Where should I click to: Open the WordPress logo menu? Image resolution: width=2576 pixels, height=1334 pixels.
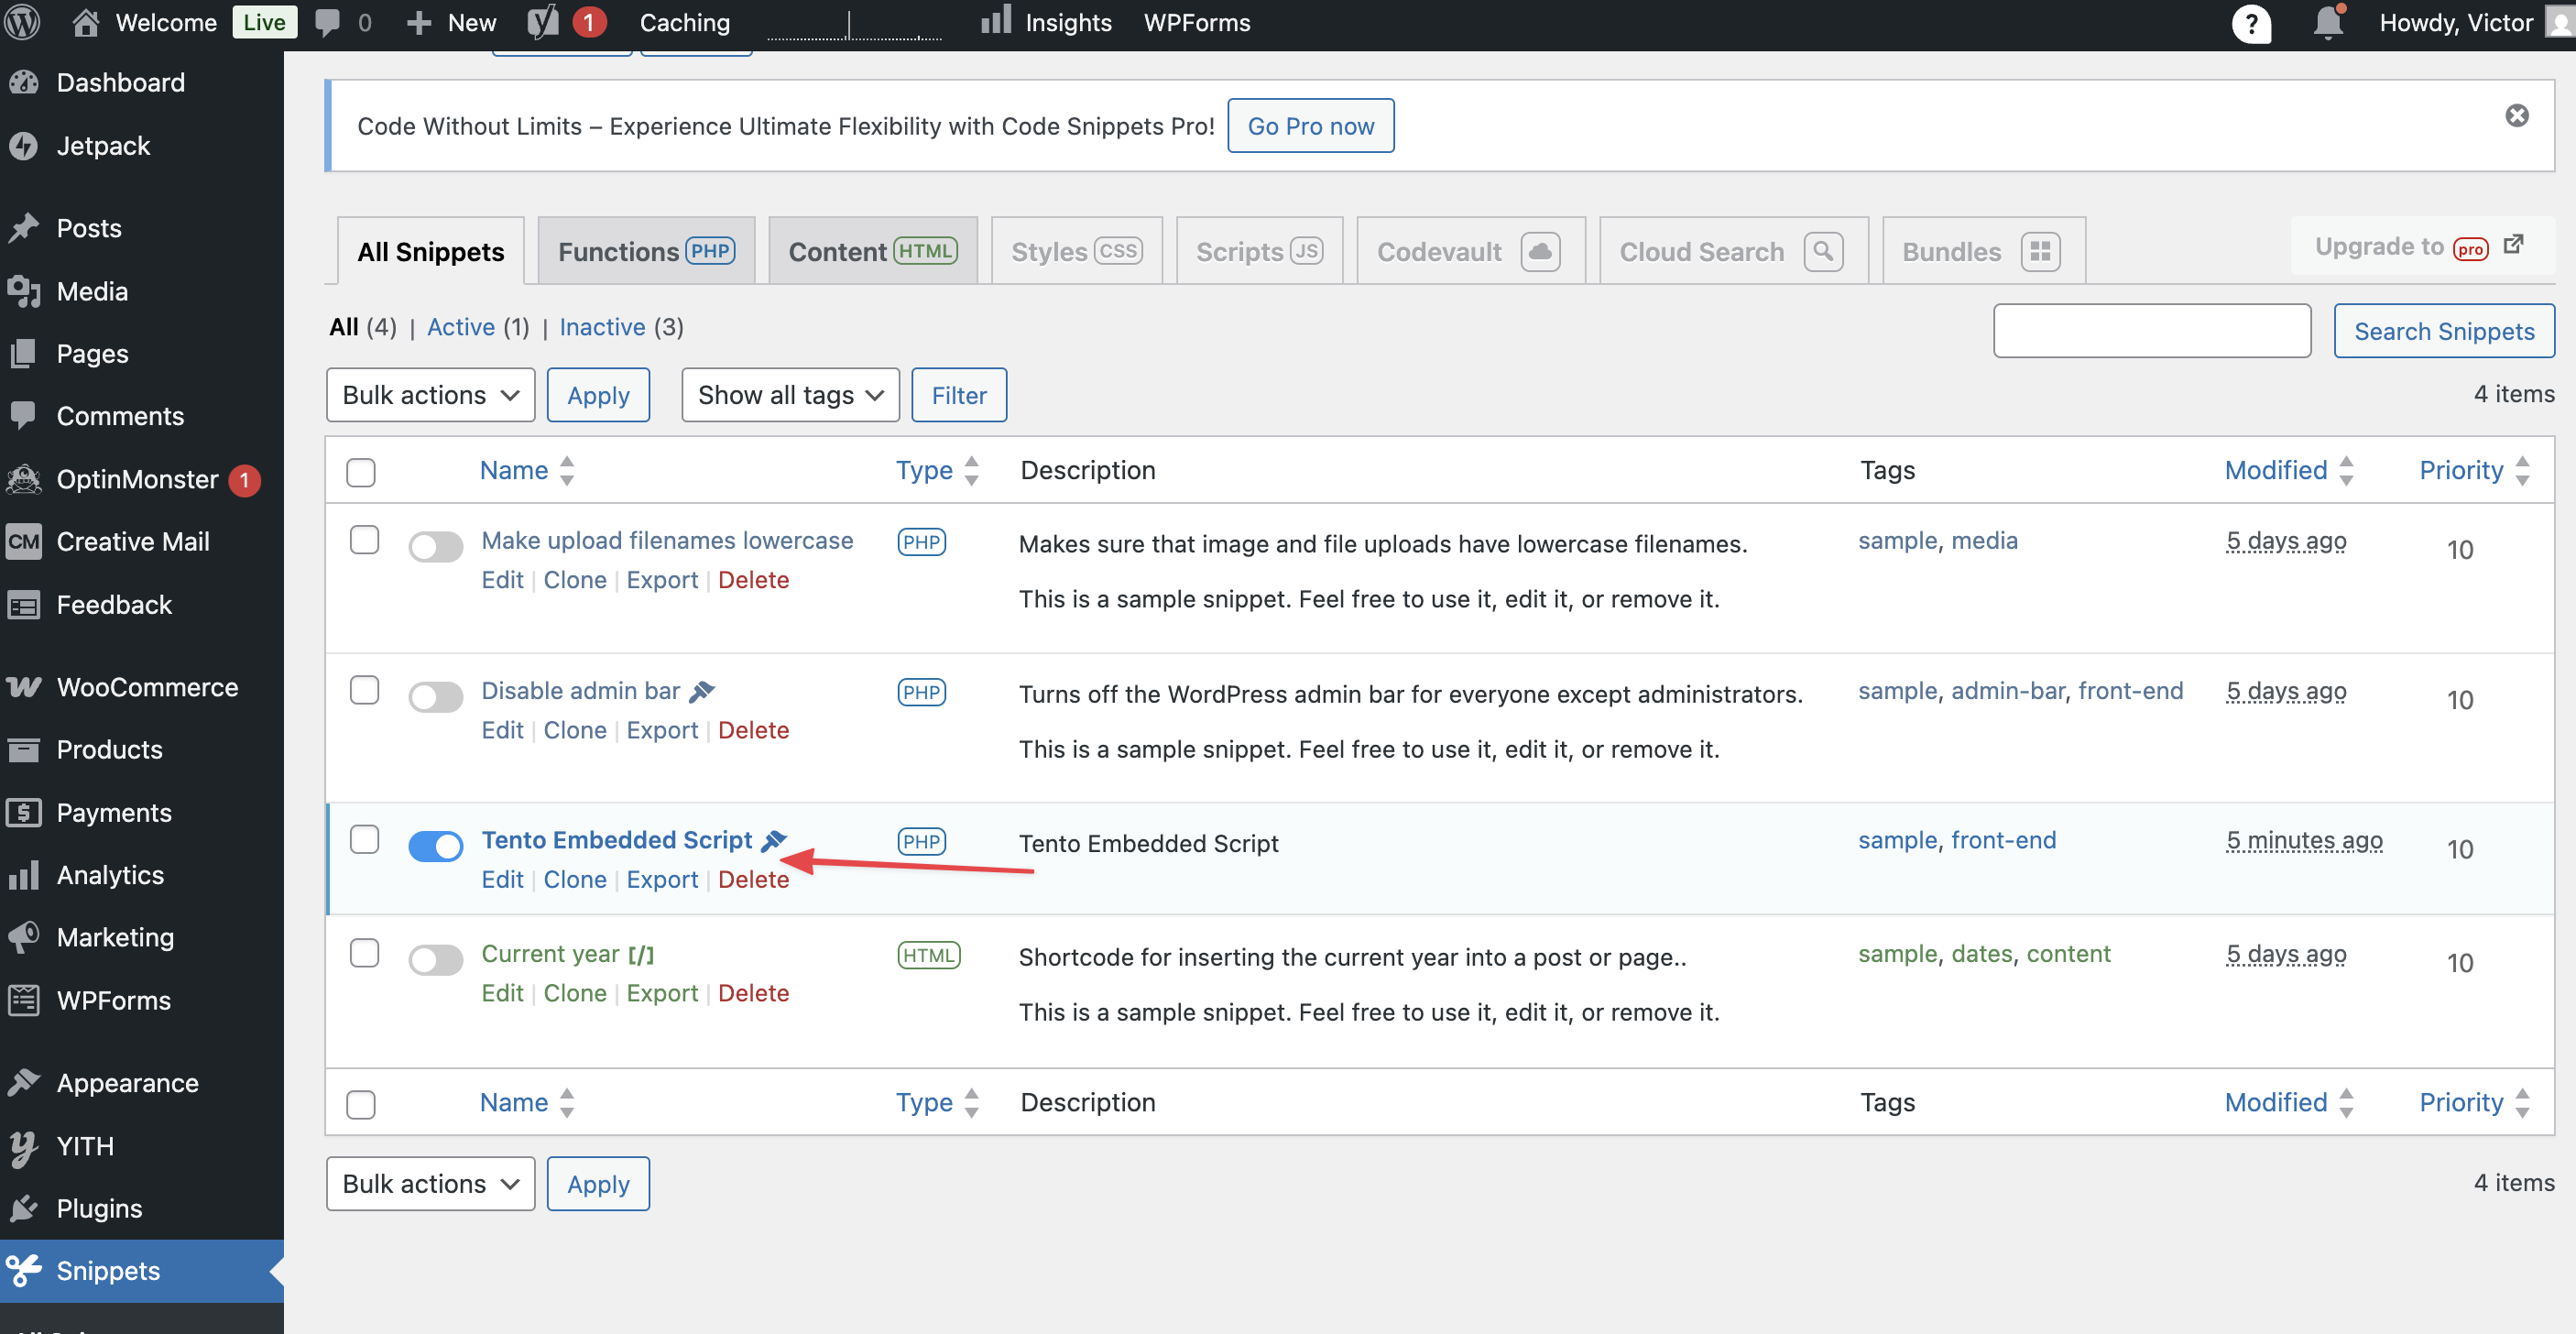[22, 22]
